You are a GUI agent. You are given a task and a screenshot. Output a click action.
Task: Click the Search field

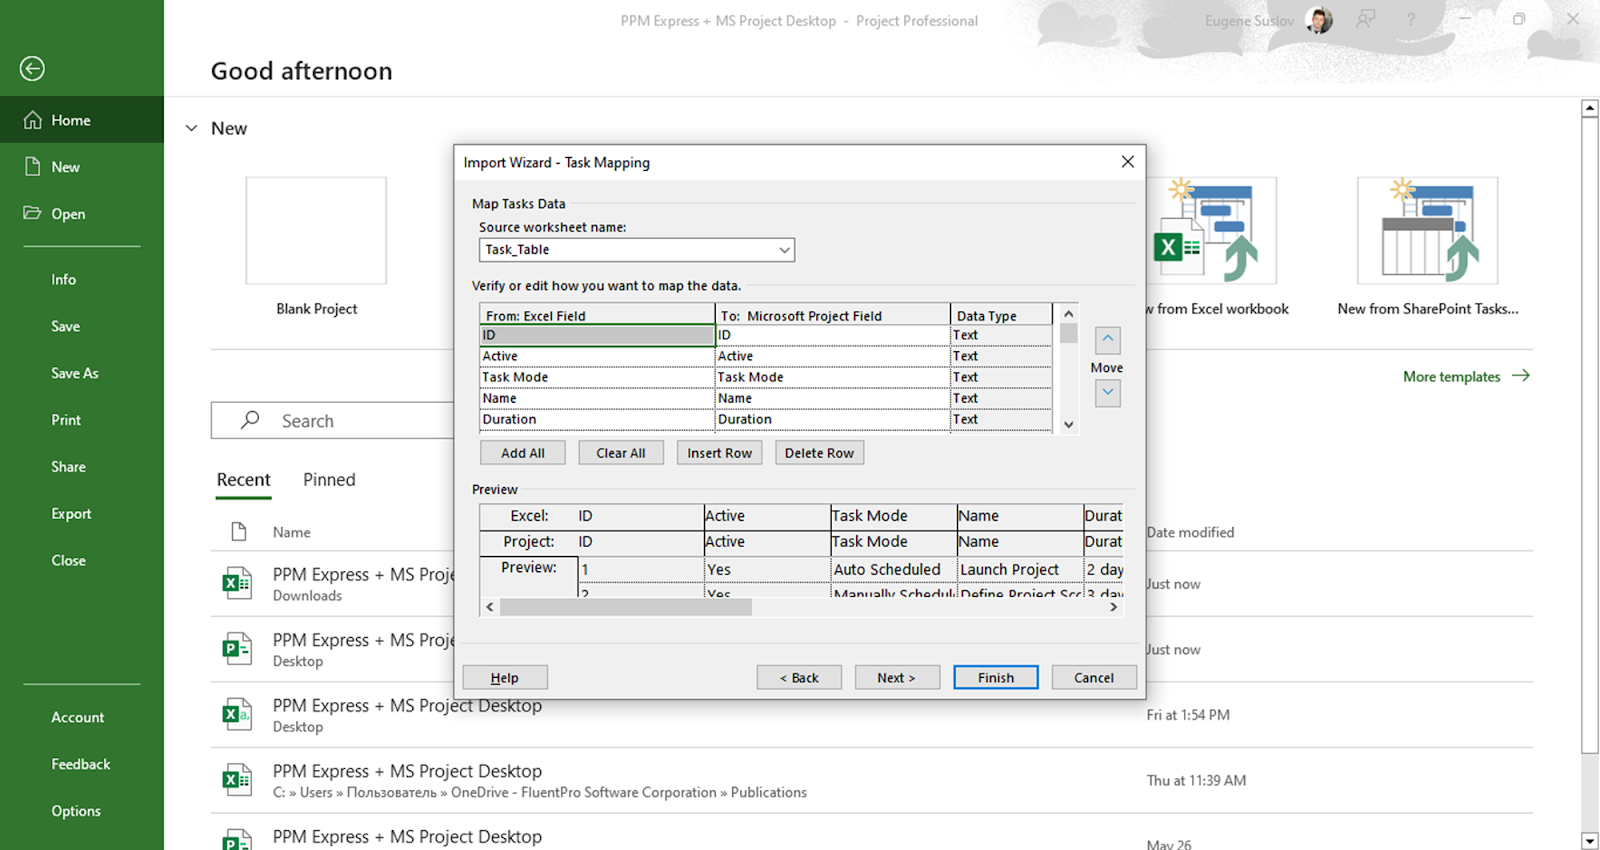(x=332, y=421)
